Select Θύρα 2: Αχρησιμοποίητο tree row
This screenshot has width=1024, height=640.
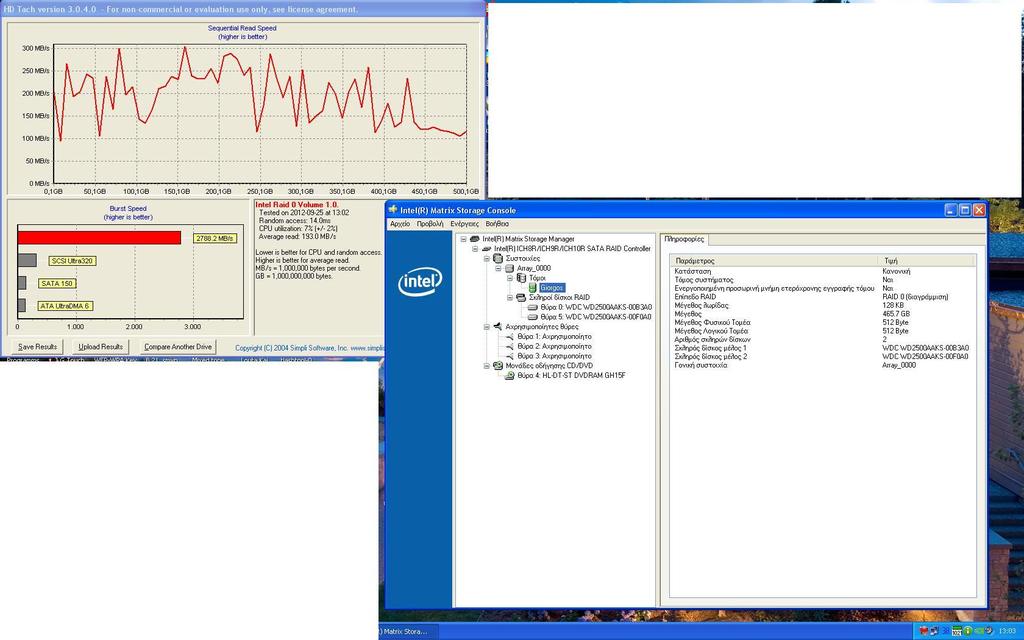coord(554,346)
